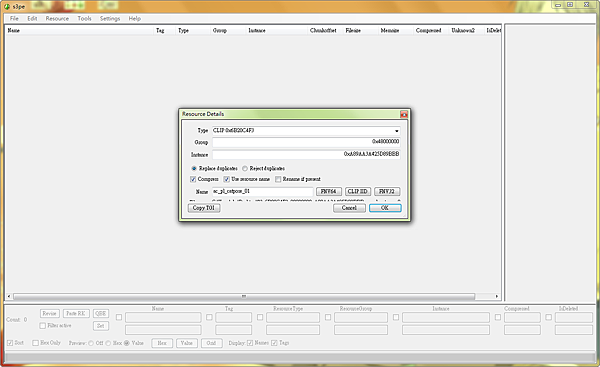Image resolution: width=600 pixels, height=367 pixels.
Task: Click the Set button under QBE
Action: coord(101,326)
